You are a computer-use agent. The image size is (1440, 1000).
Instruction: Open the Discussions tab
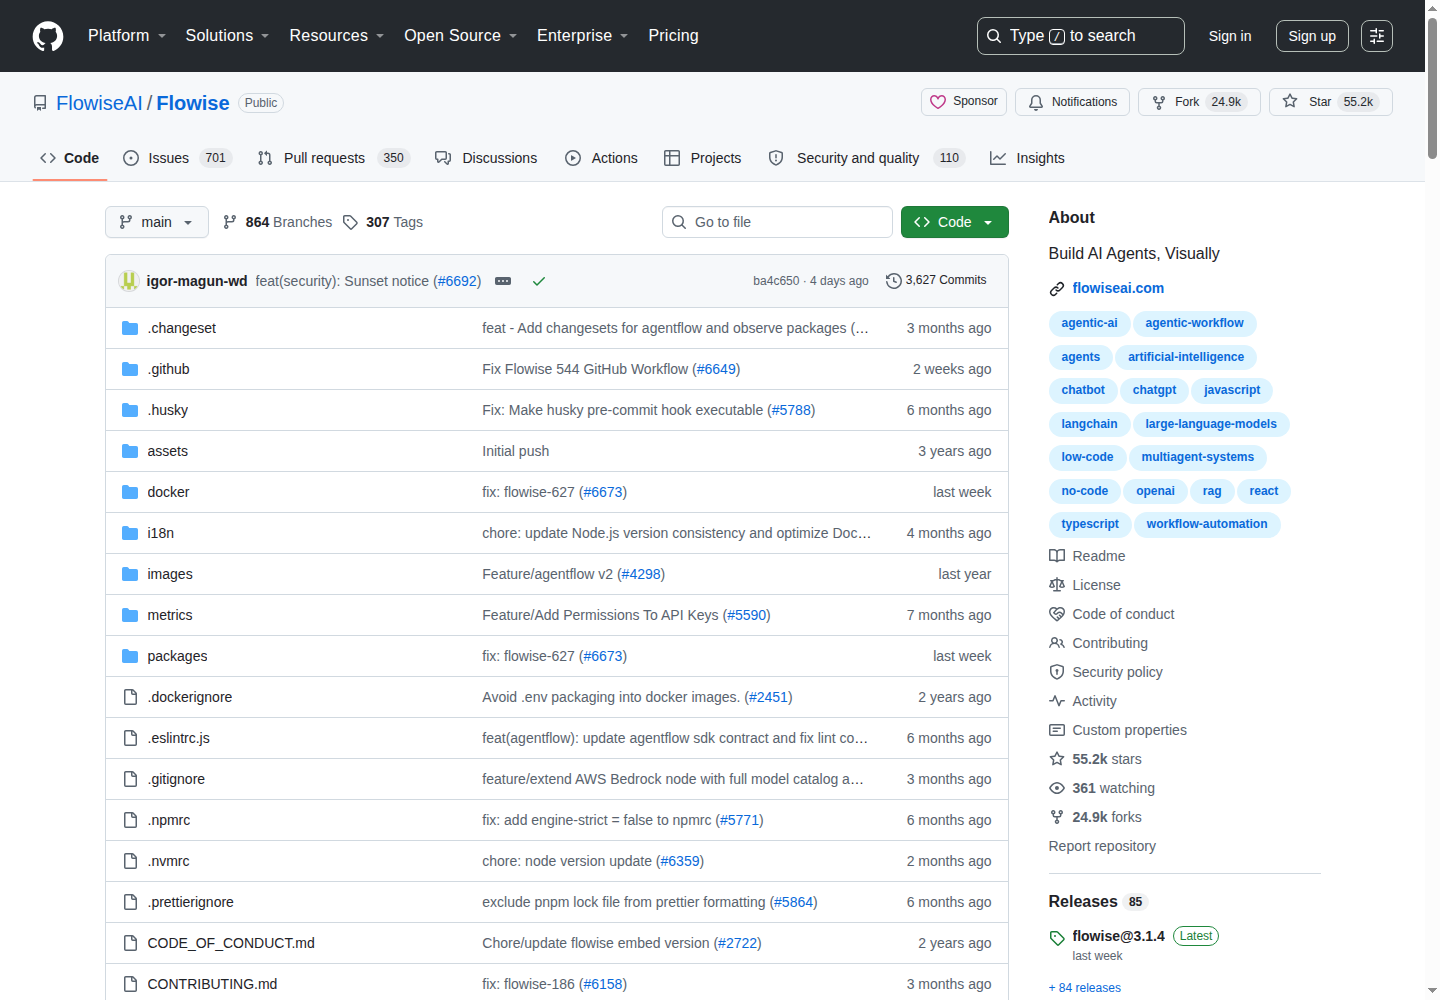coord(486,158)
